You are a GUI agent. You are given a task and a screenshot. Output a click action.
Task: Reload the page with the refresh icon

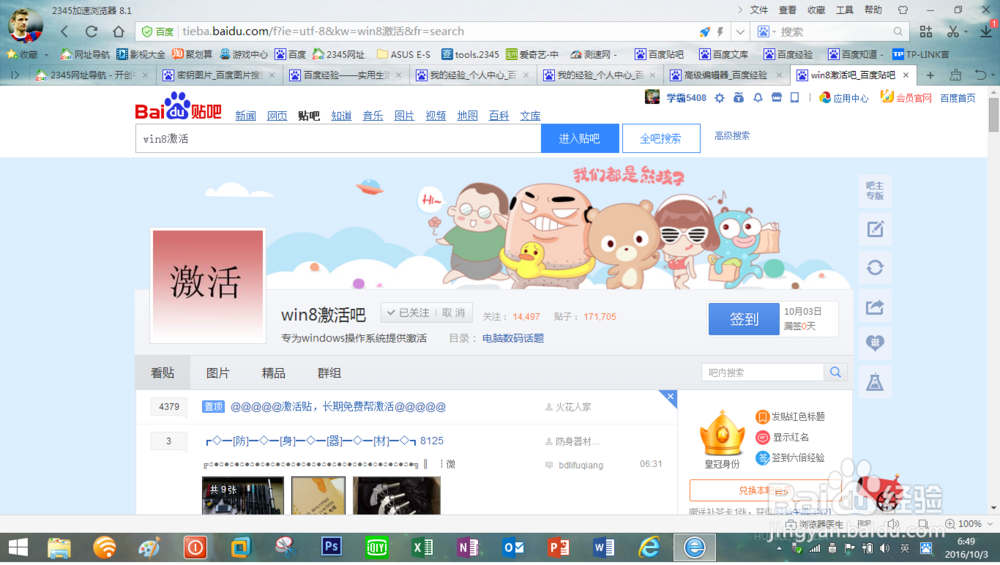point(91,31)
